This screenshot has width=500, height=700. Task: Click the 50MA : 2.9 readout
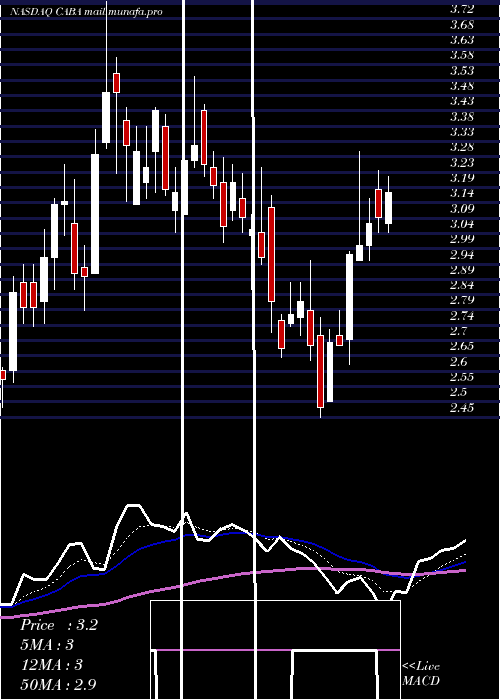(58, 684)
